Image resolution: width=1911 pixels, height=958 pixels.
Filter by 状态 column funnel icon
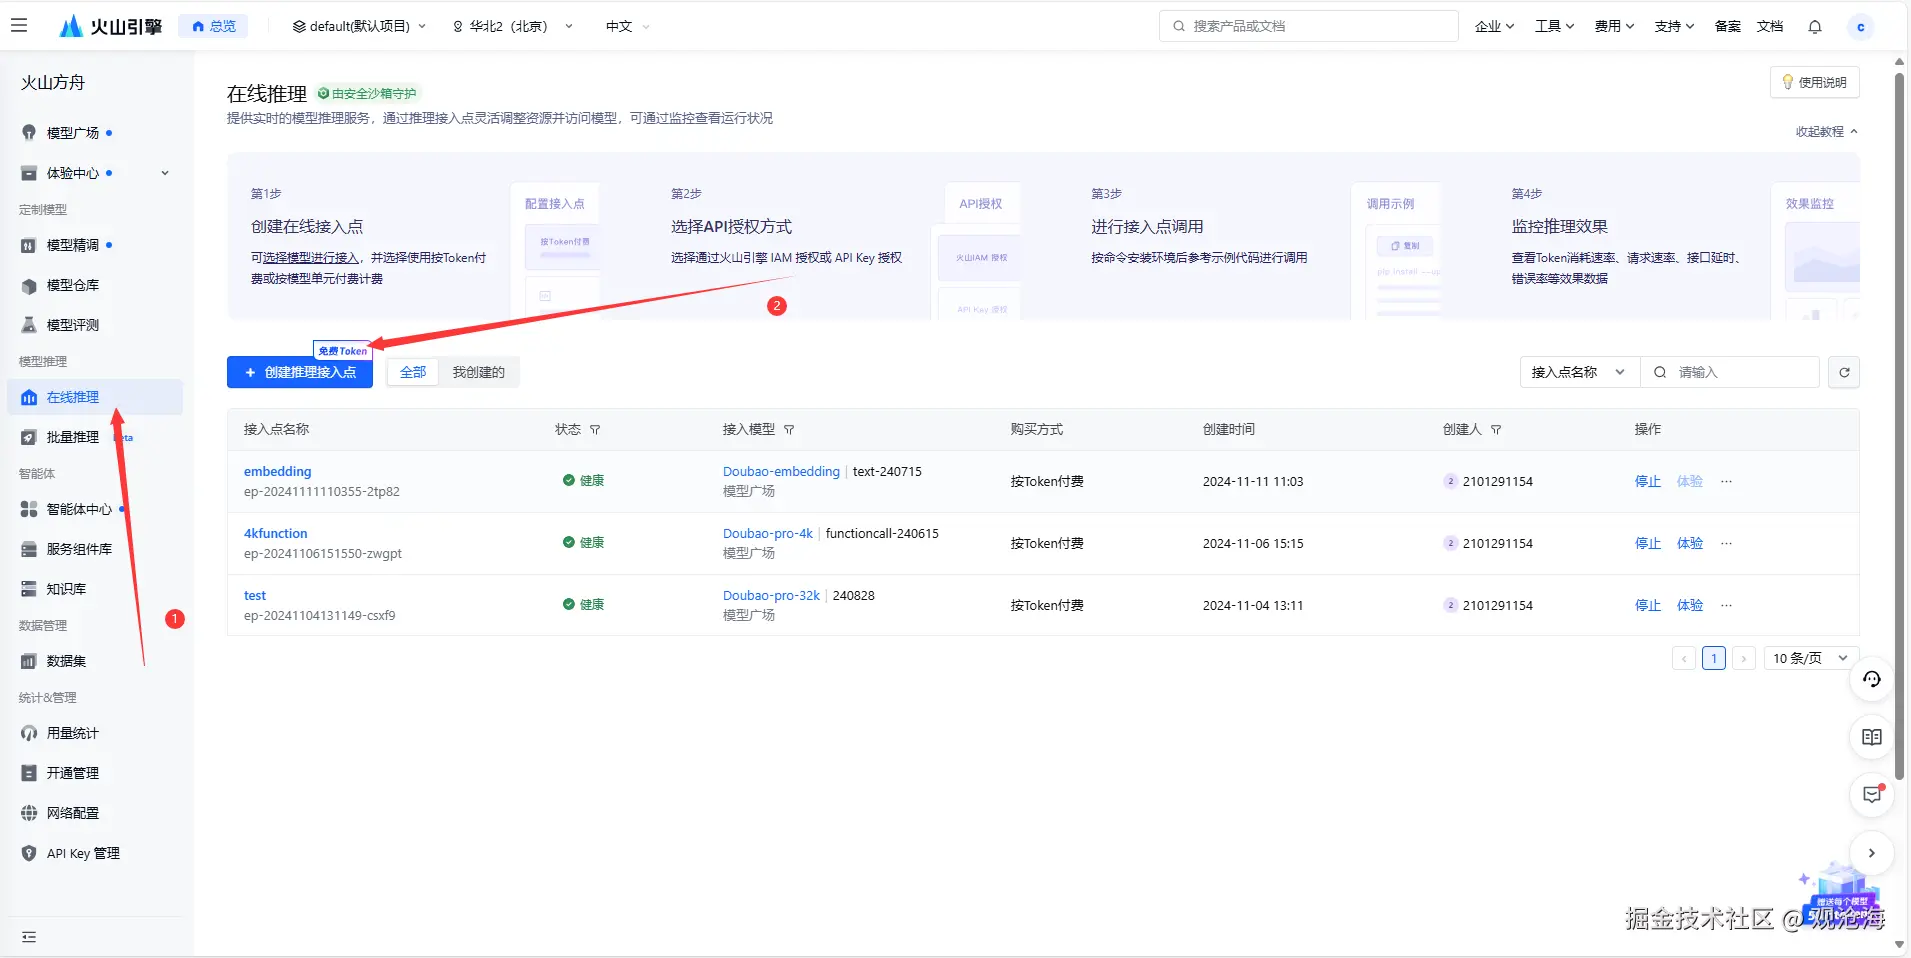[595, 430]
